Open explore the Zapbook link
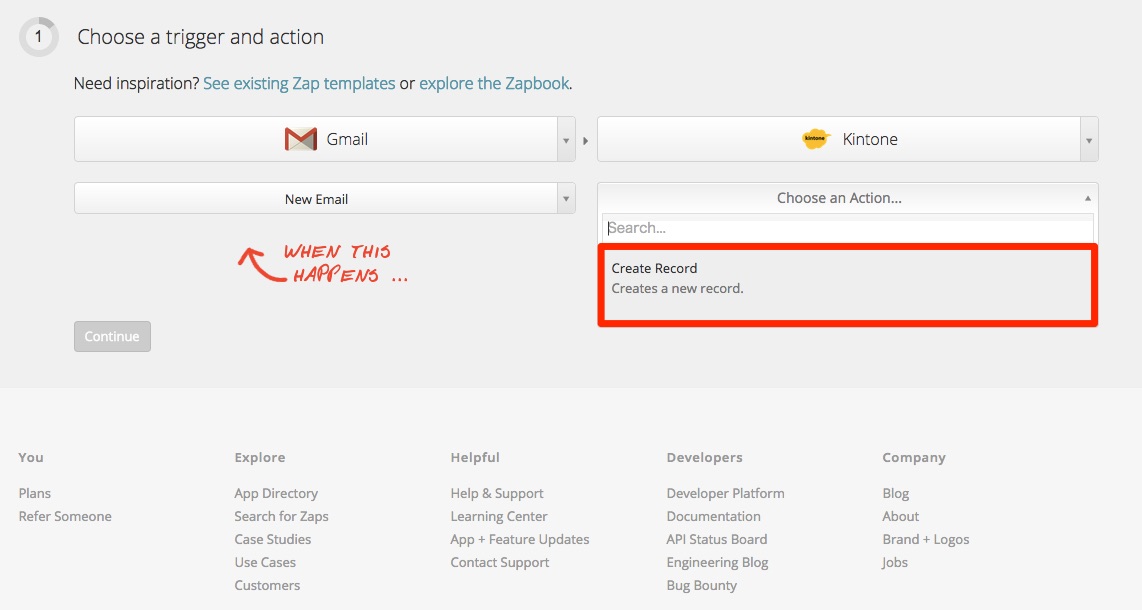Image resolution: width=1142 pixels, height=610 pixels. (494, 84)
